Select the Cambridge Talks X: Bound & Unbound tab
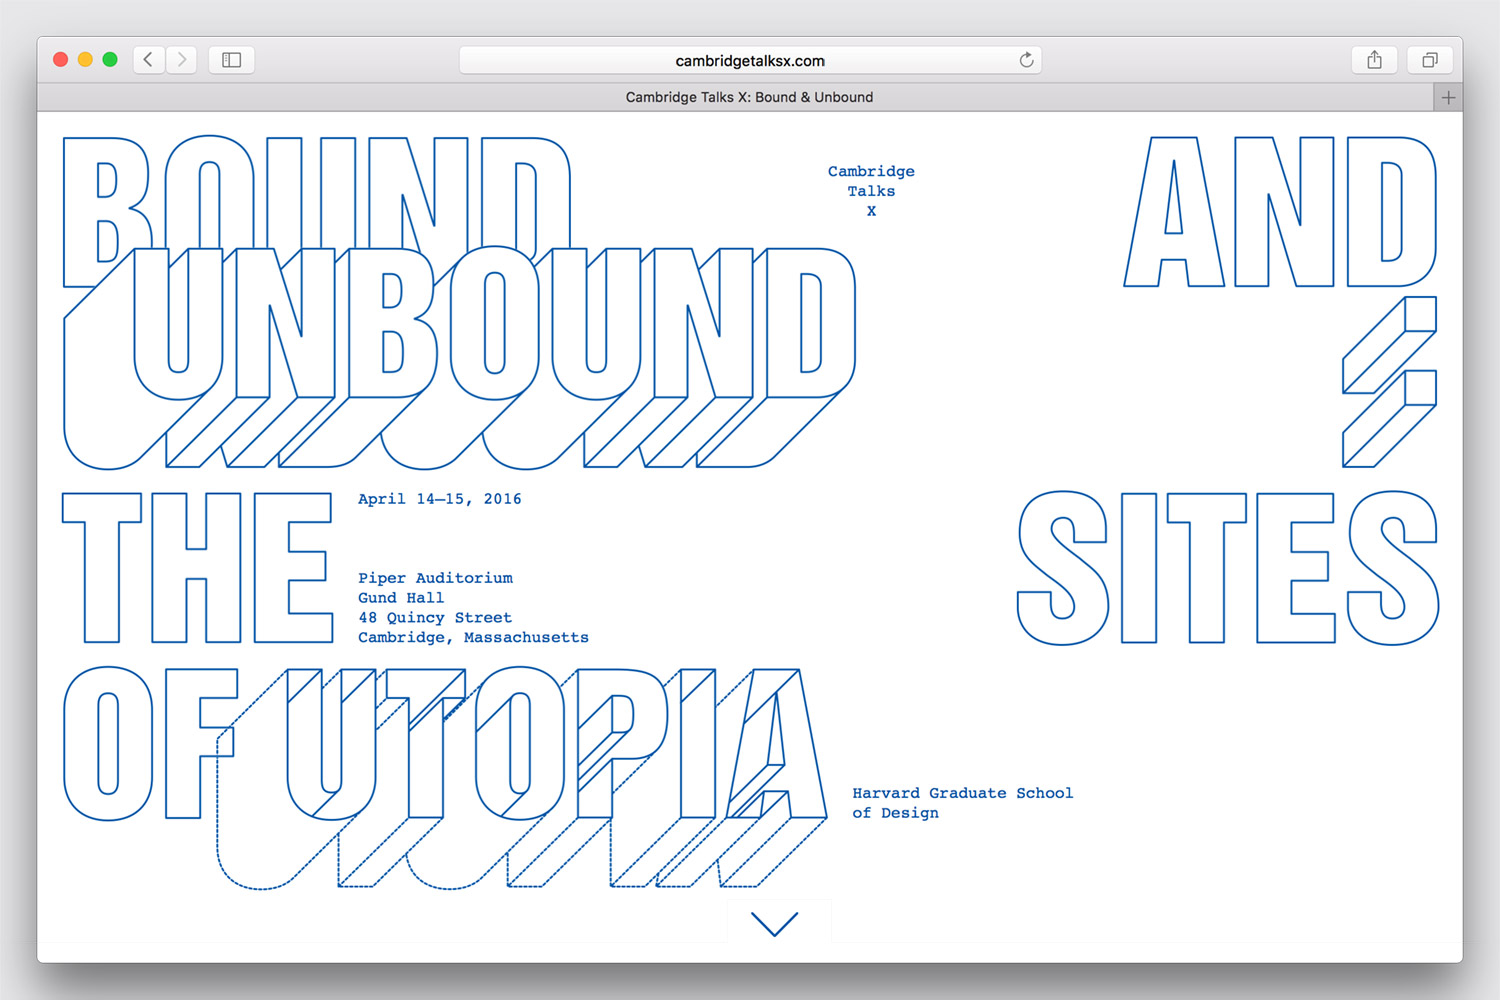Screen dimensions: 1500x1000 749,97
